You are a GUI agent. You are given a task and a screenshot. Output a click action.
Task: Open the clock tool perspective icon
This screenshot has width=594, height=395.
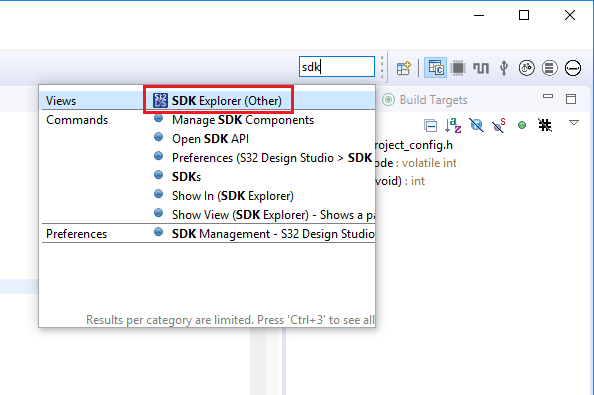[x=527, y=68]
